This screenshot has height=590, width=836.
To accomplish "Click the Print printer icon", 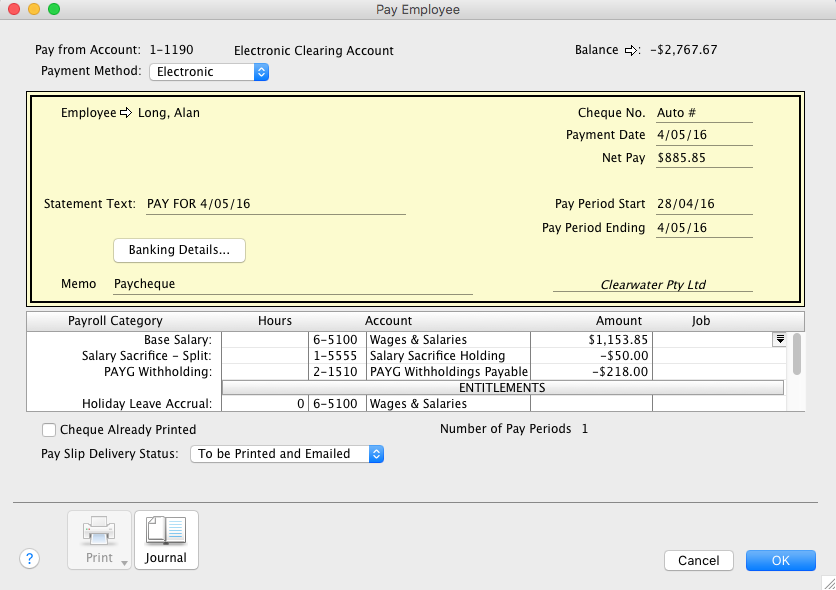I will tap(99, 531).
